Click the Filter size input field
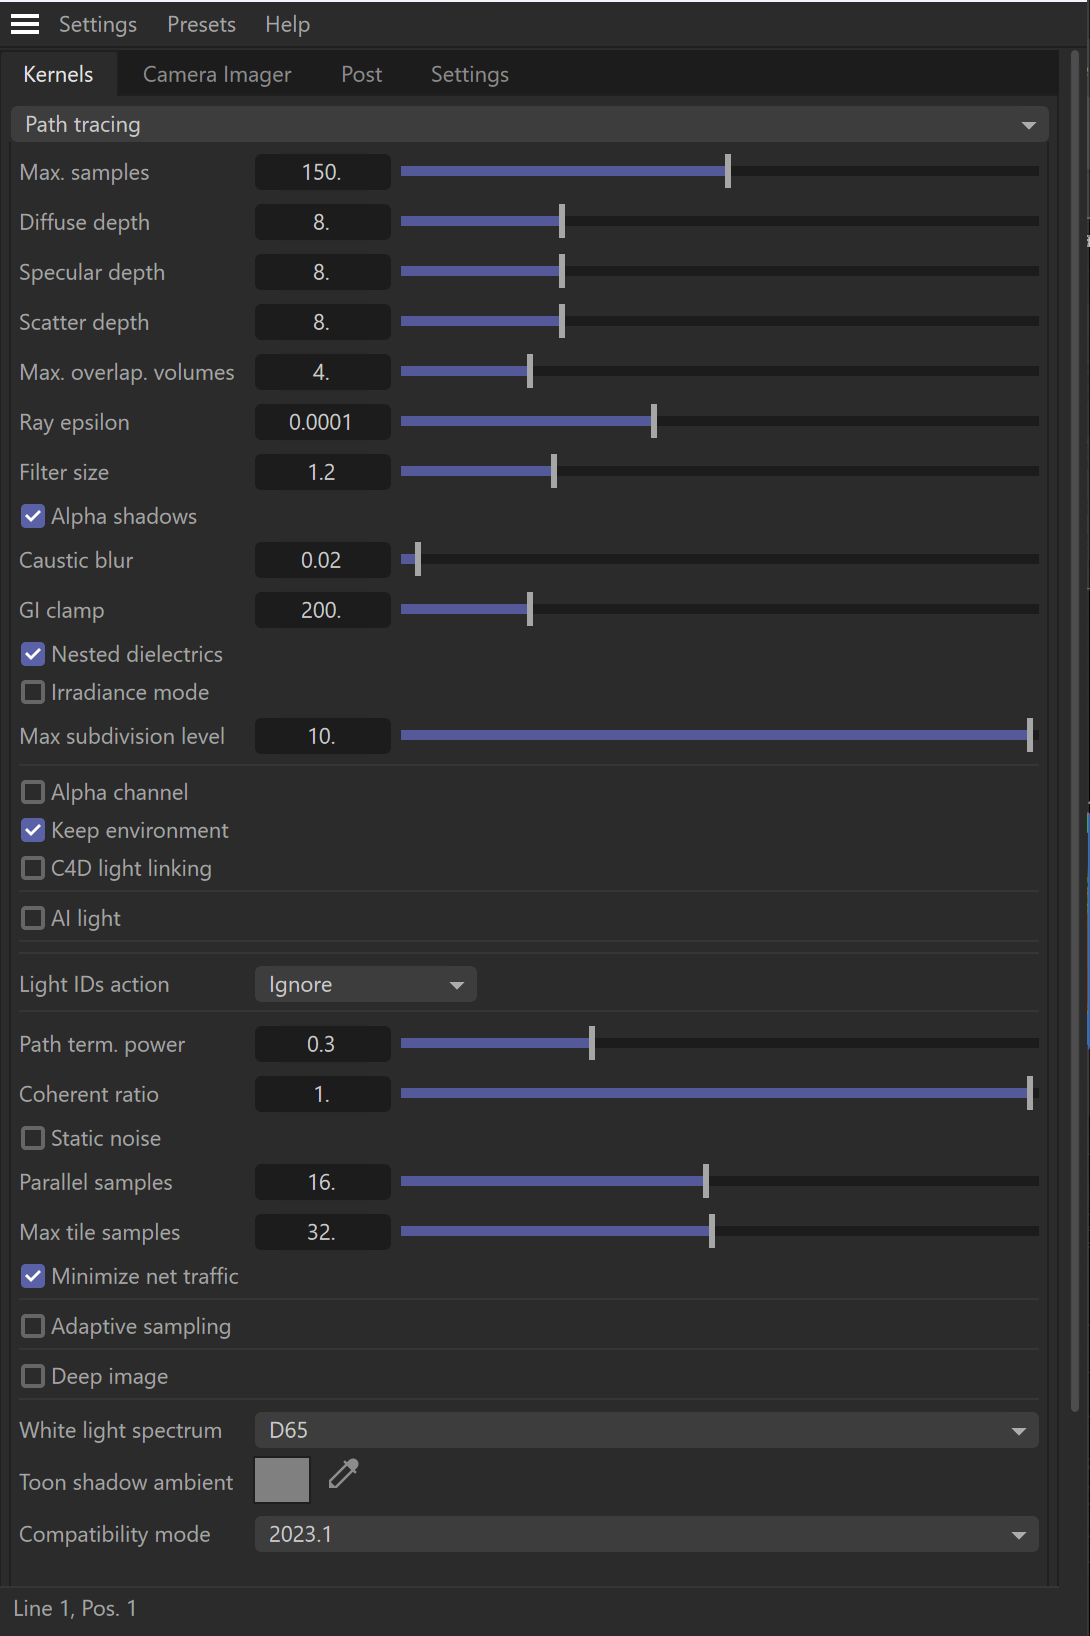This screenshot has height=1636, width=1090. (x=322, y=472)
